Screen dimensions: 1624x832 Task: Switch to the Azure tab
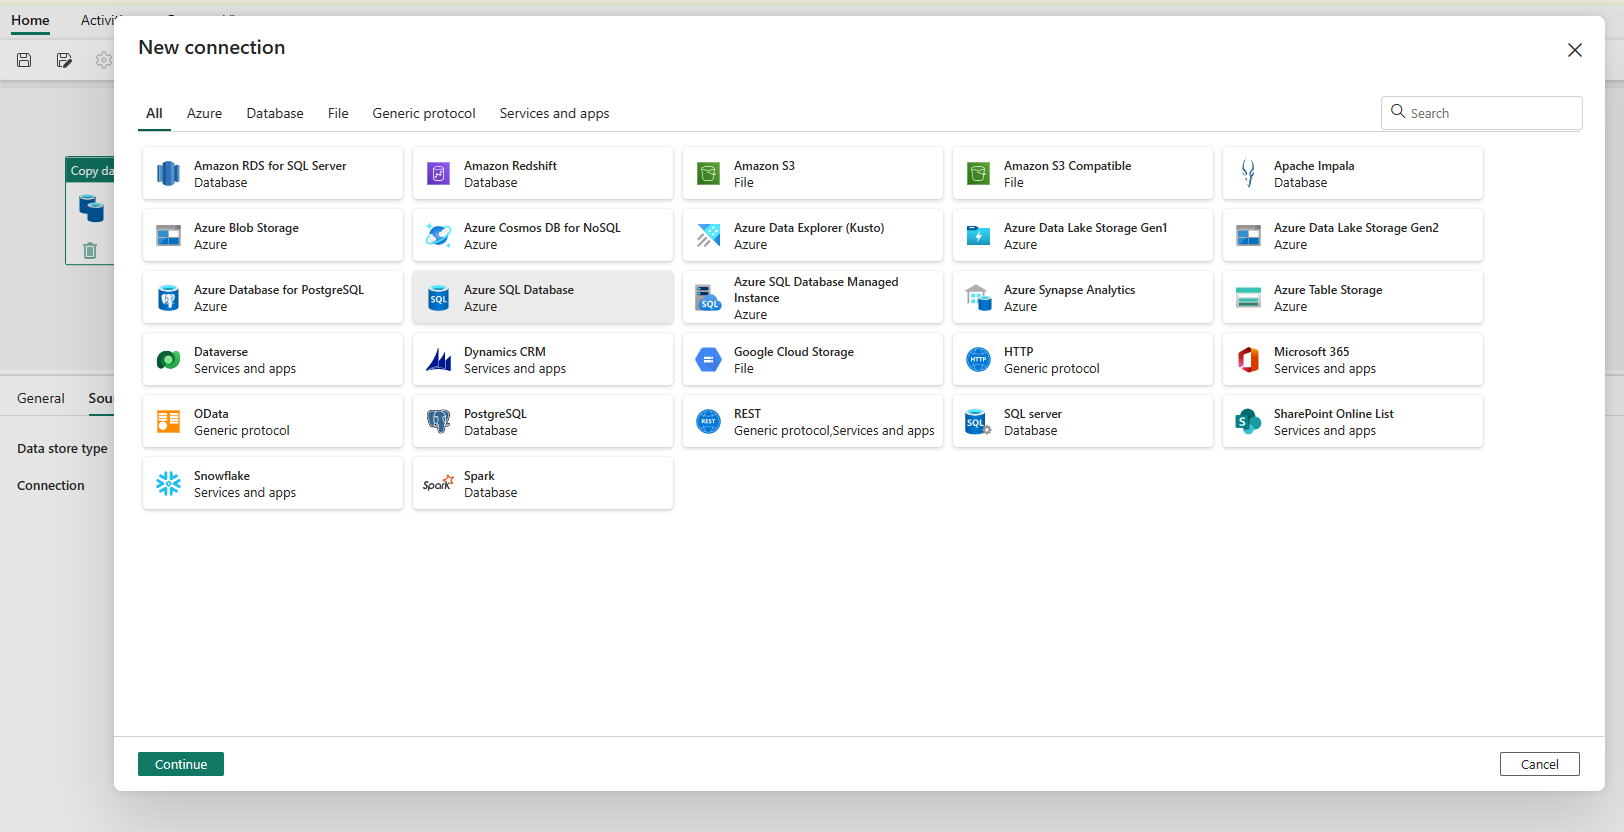(204, 113)
